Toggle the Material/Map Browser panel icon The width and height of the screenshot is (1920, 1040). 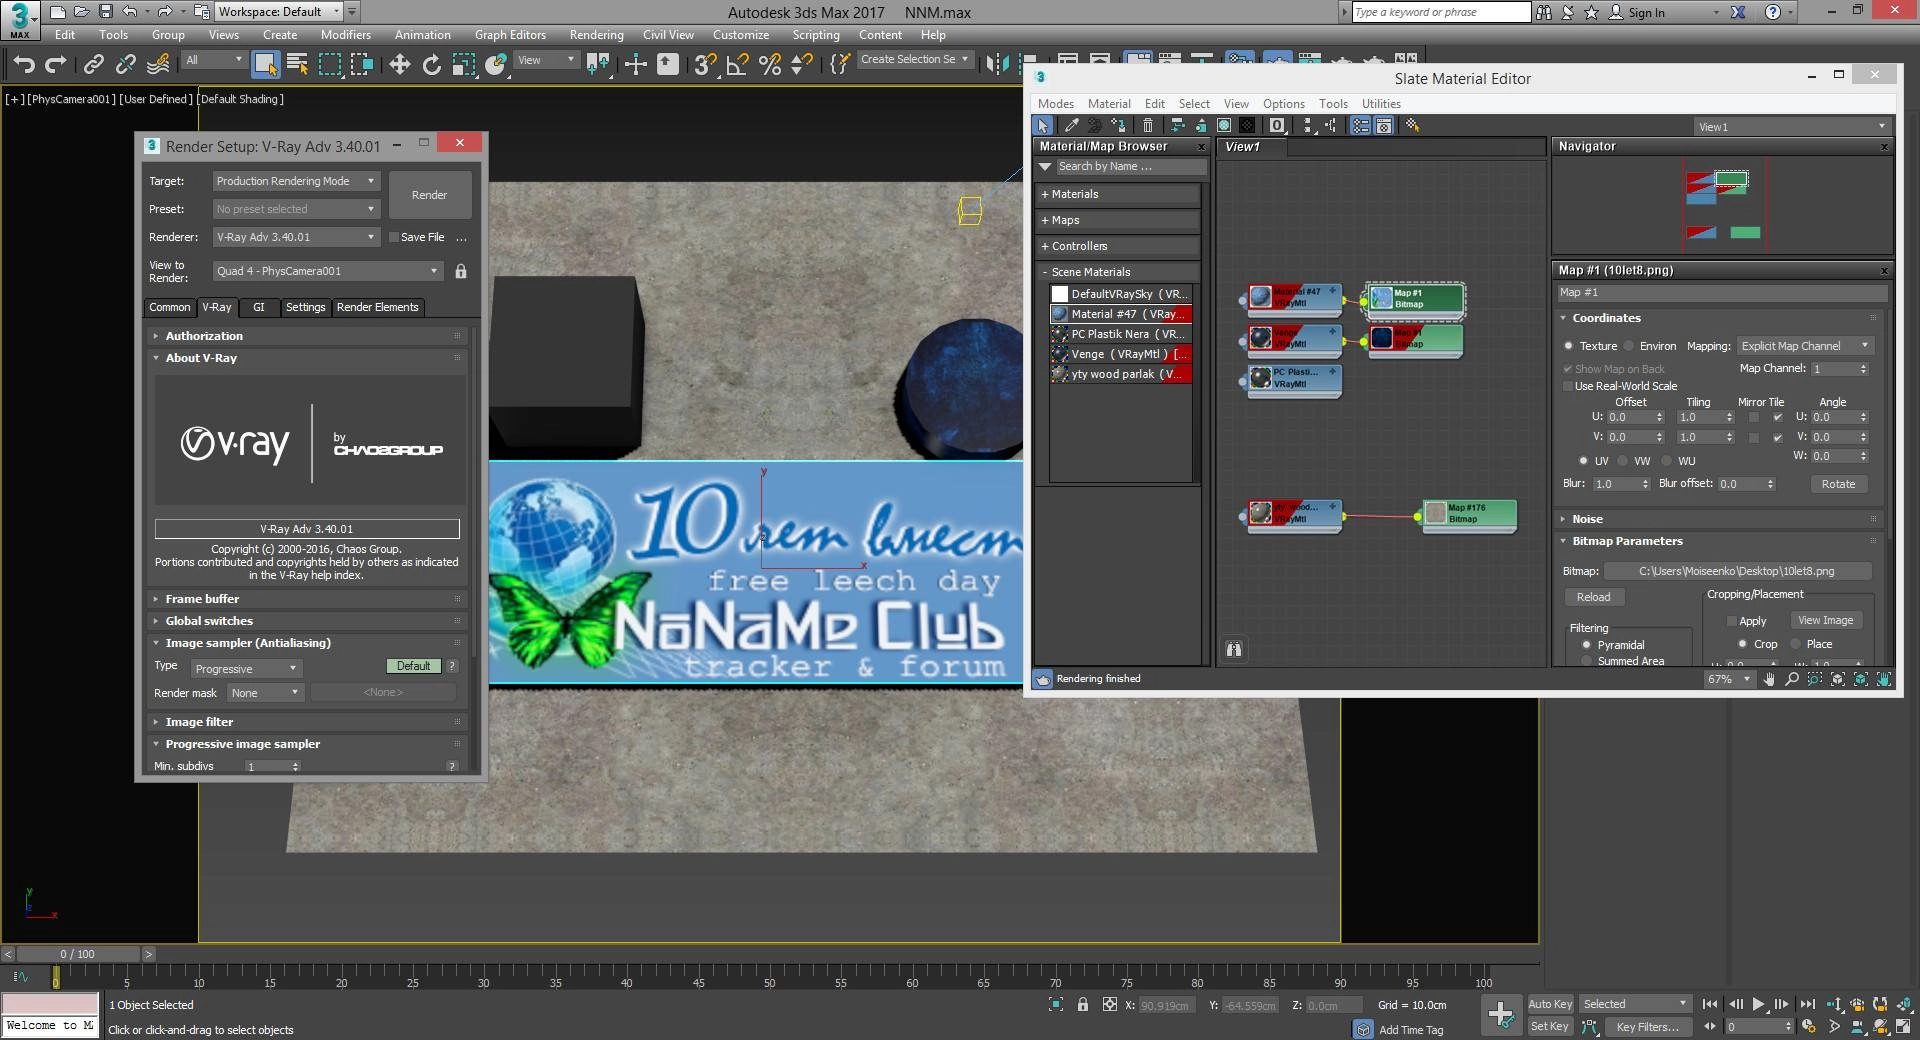click(x=1360, y=126)
